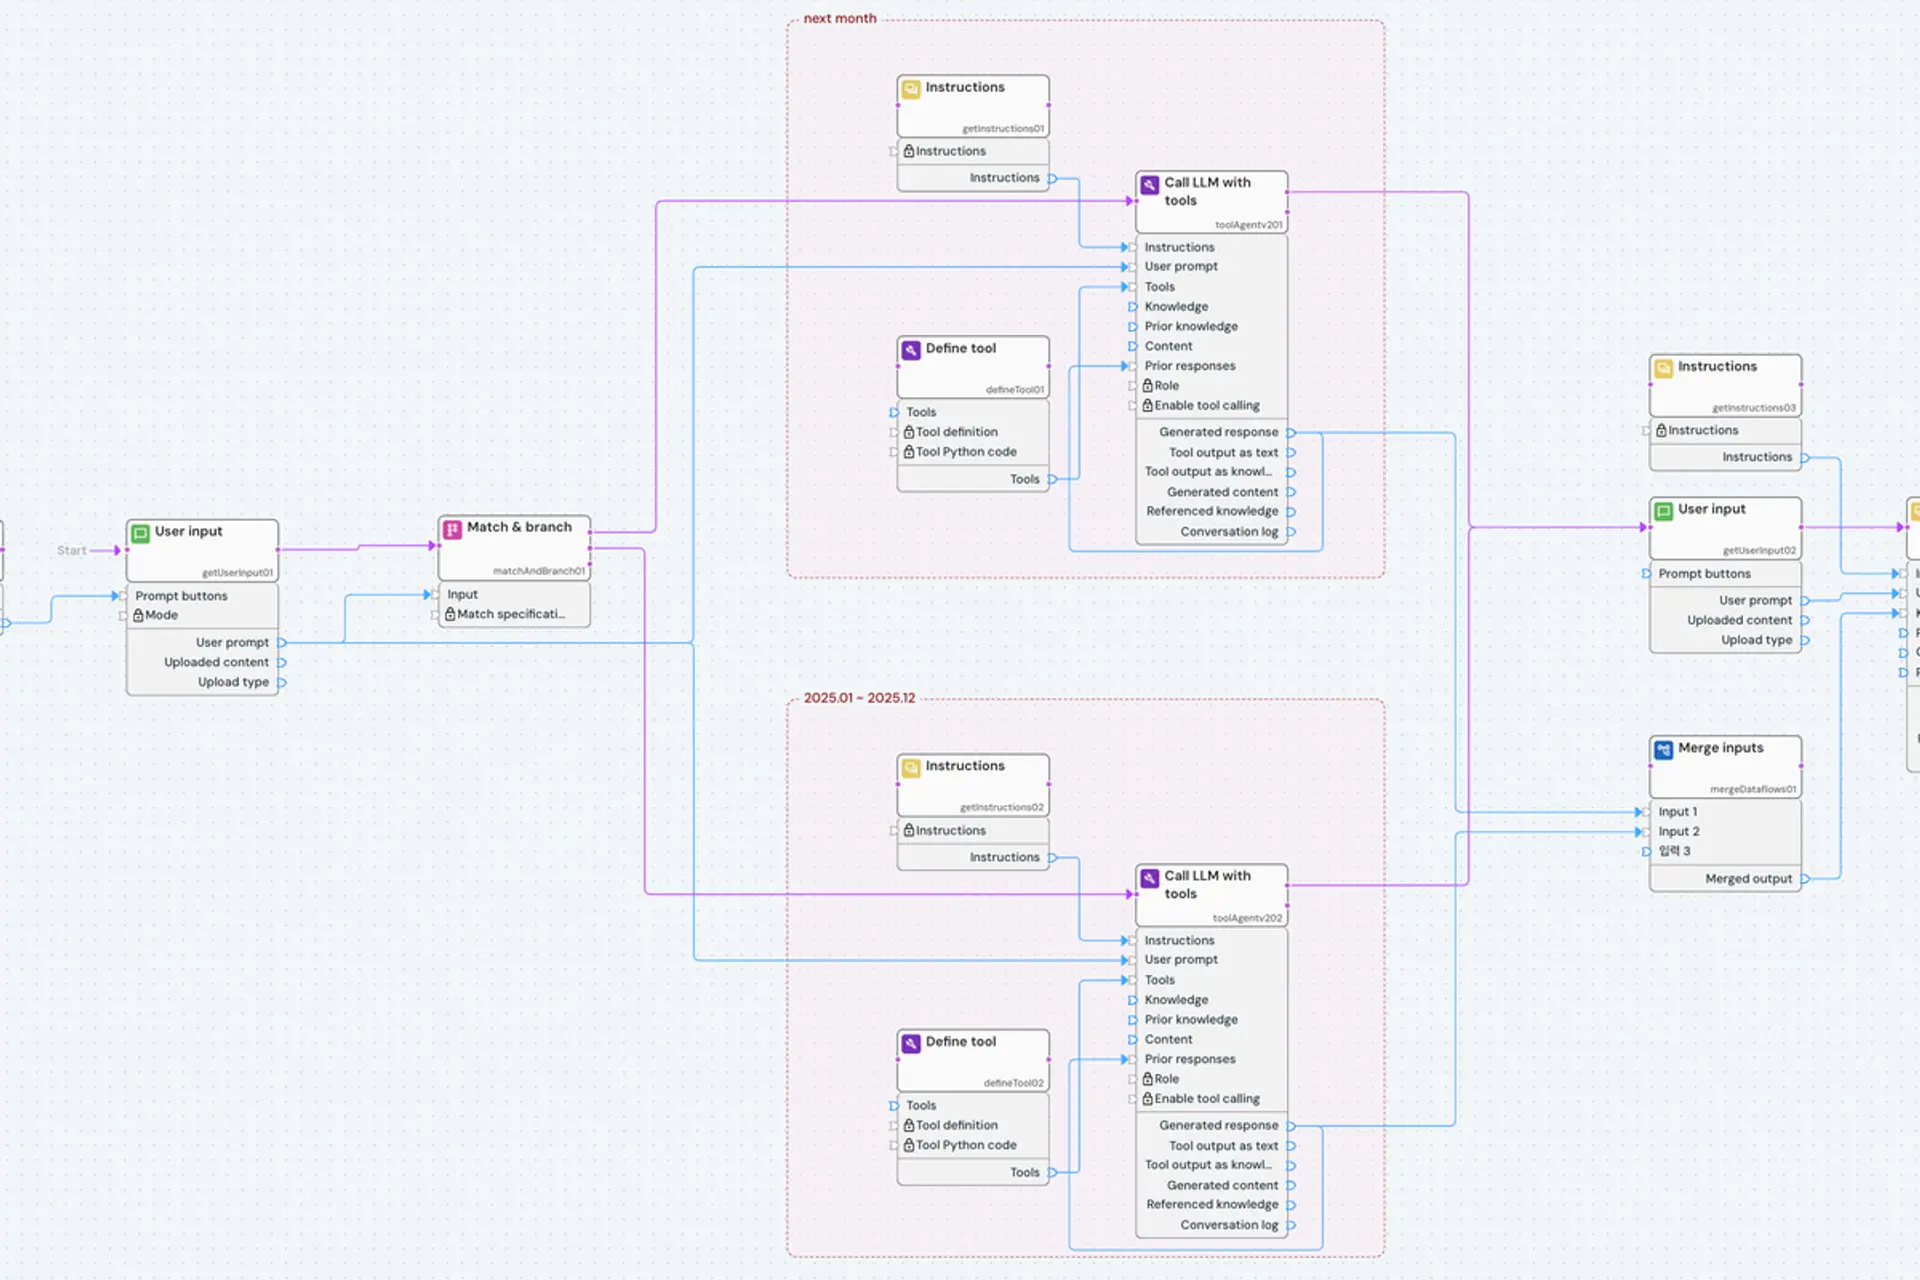Click the green User input node icon
This screenshot has width=1920, height=1280.
click(141, 533)
